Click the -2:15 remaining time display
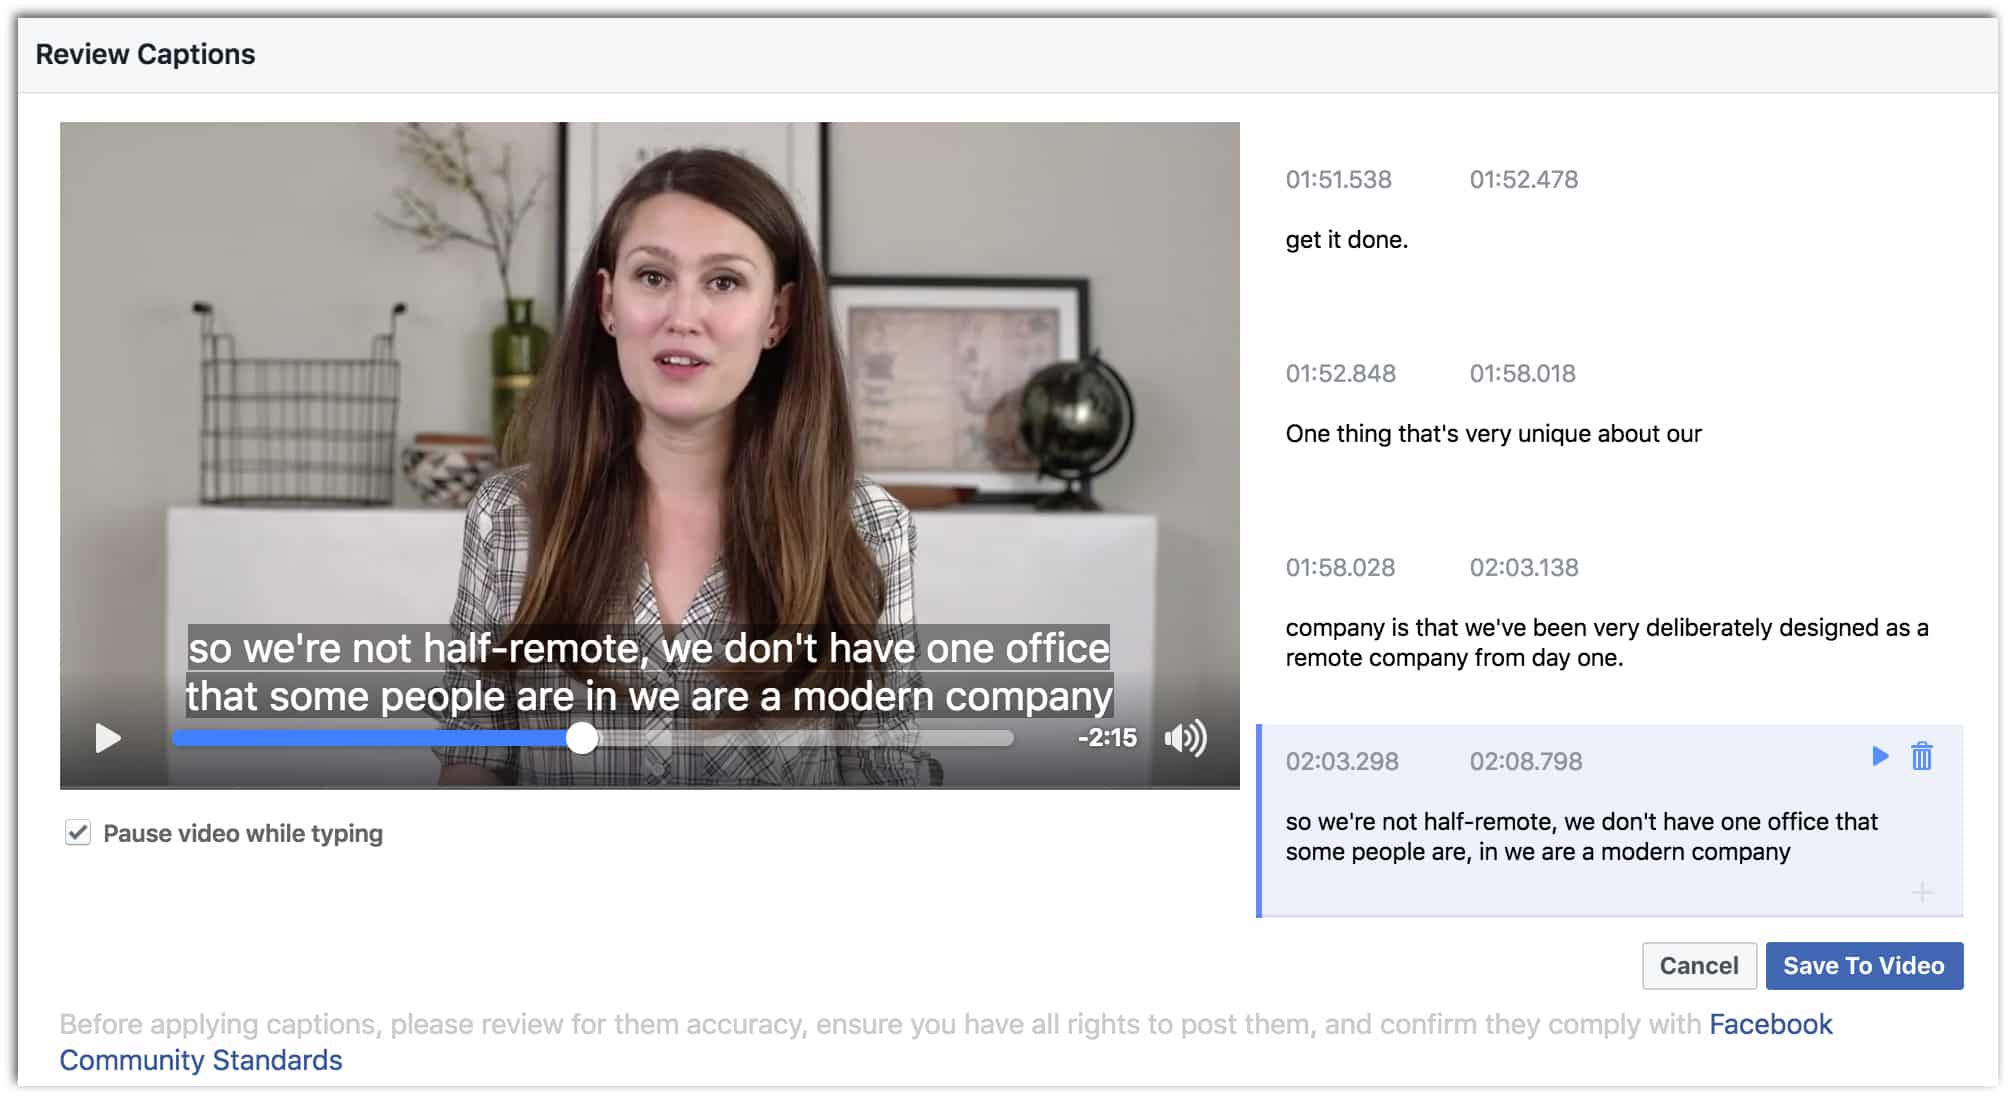 pyautogui.click(x=1107, y=738)
